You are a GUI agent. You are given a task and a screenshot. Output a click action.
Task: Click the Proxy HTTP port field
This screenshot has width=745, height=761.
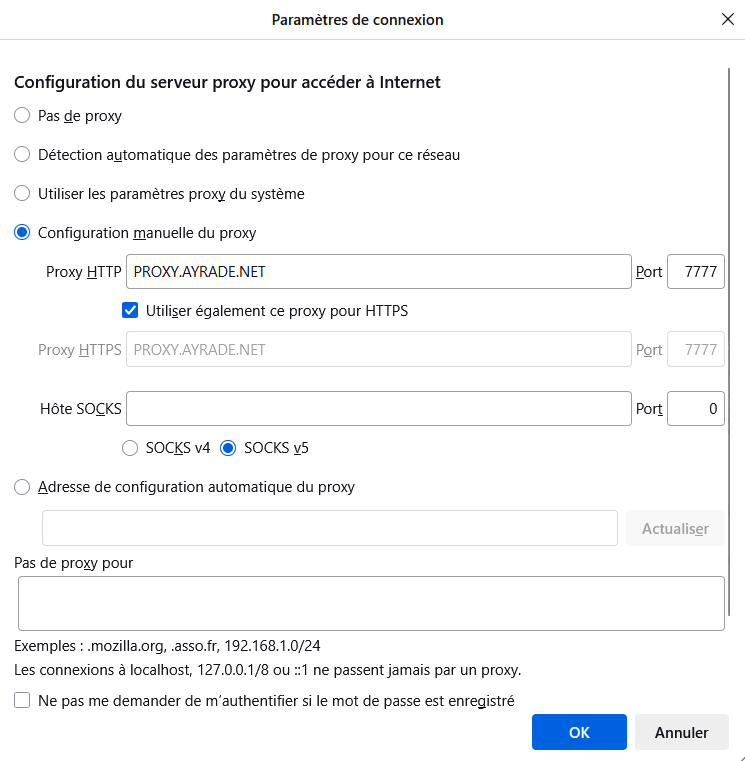coord(695,271)
